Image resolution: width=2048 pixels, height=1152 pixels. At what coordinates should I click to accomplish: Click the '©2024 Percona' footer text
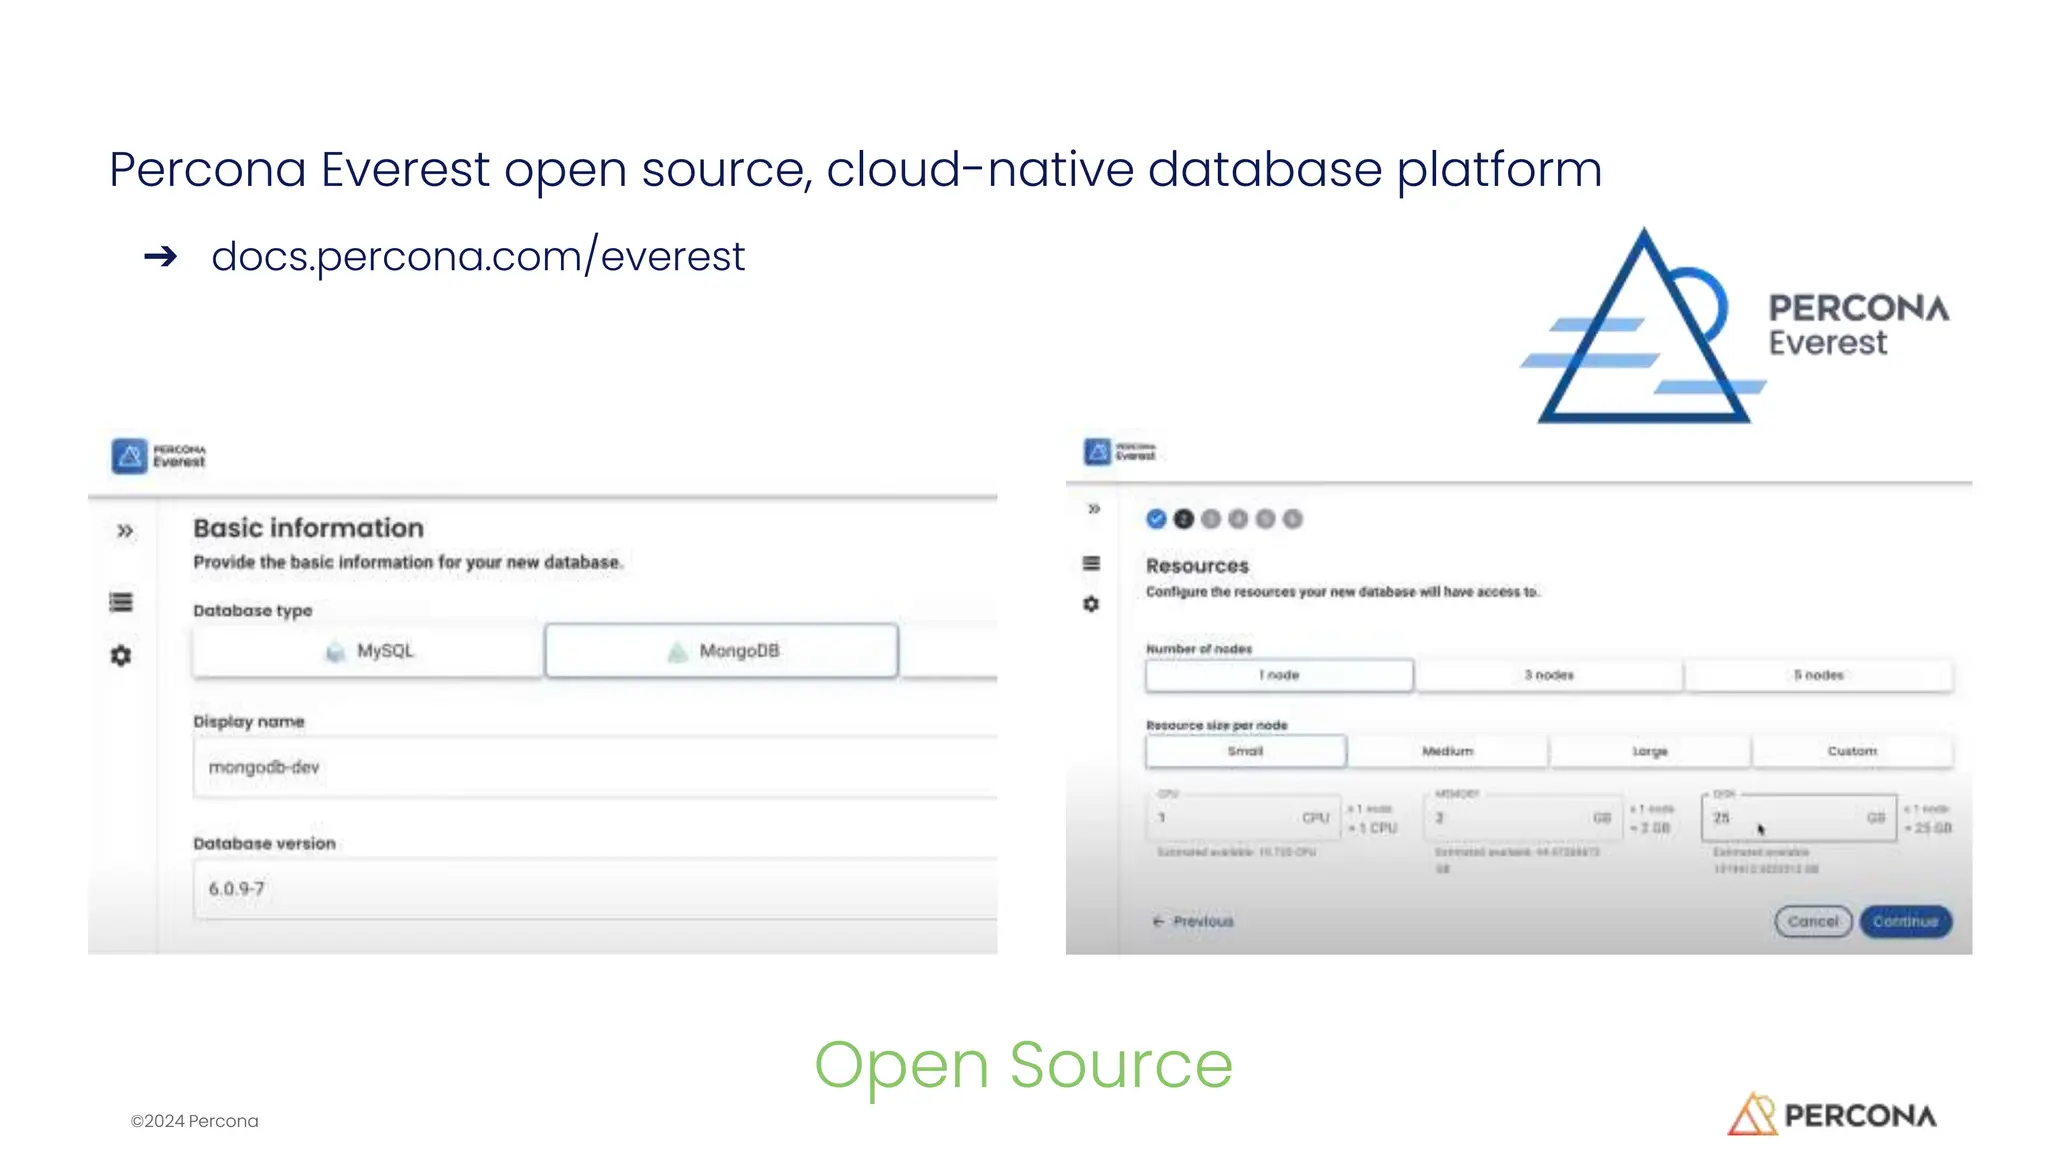(195, 1121)
